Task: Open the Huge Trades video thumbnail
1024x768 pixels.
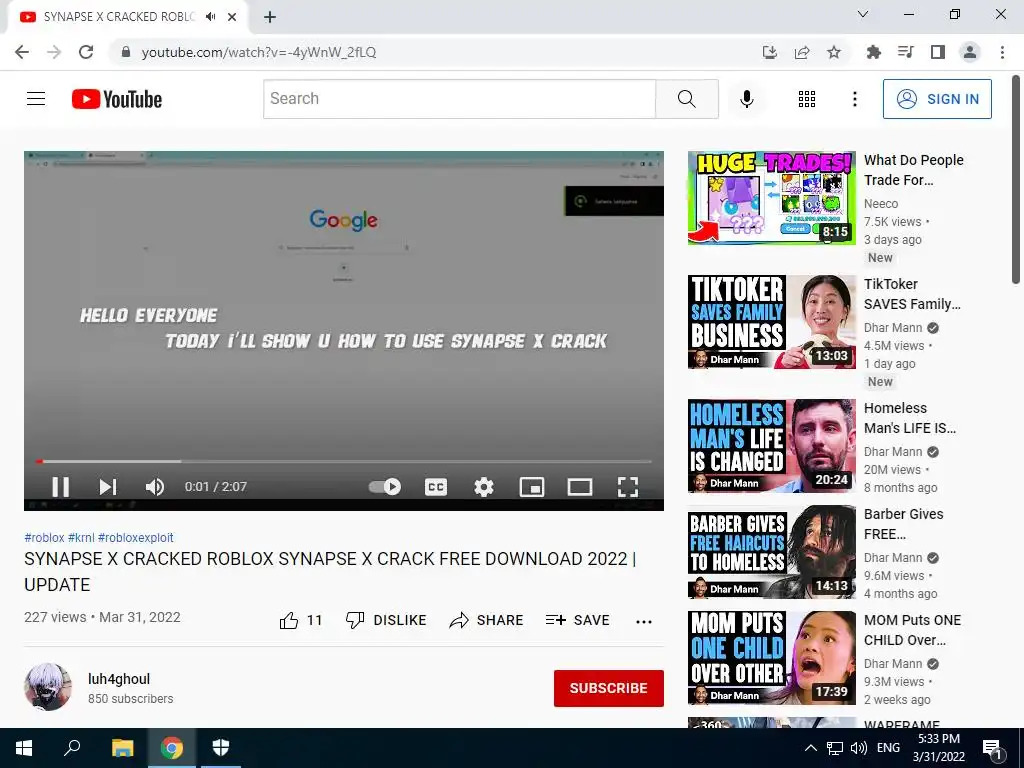Action: 771,198
